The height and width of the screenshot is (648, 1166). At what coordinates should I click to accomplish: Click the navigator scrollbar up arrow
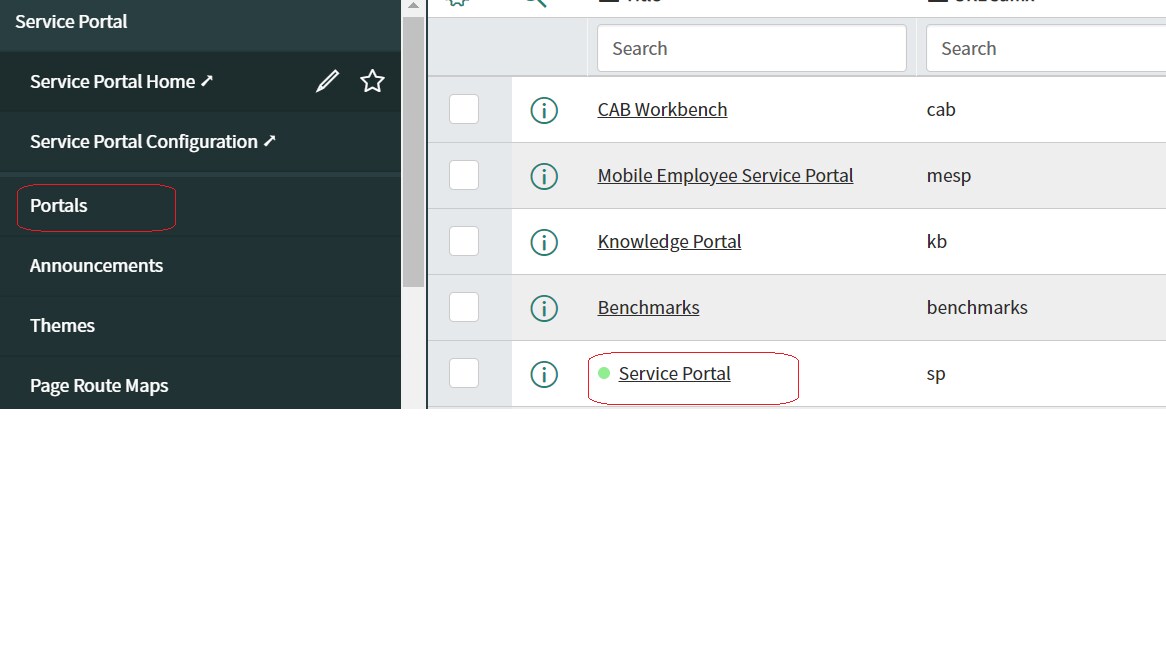[413, 5]
